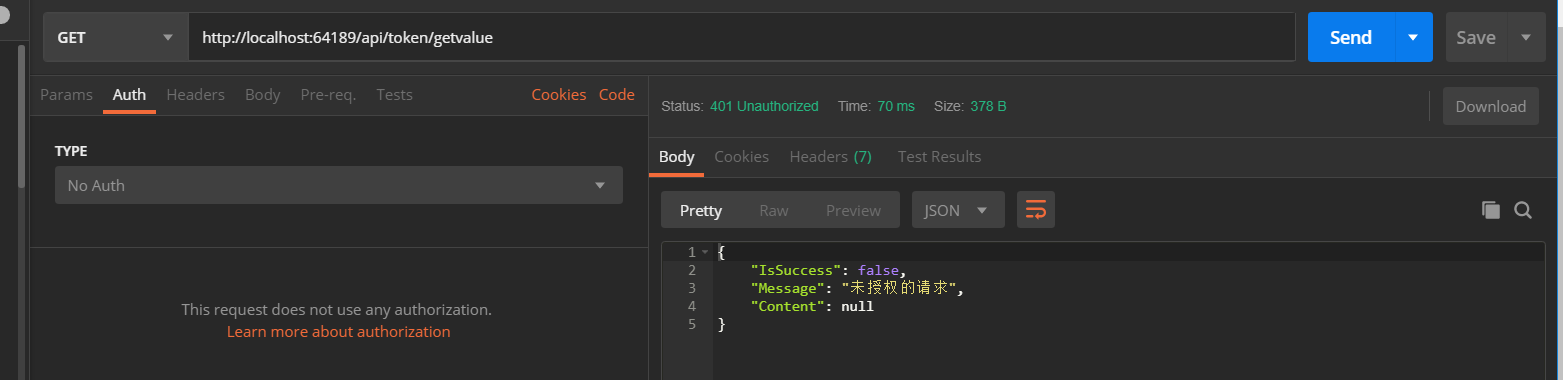Switch to the Test Results tab

click(939, 156)
